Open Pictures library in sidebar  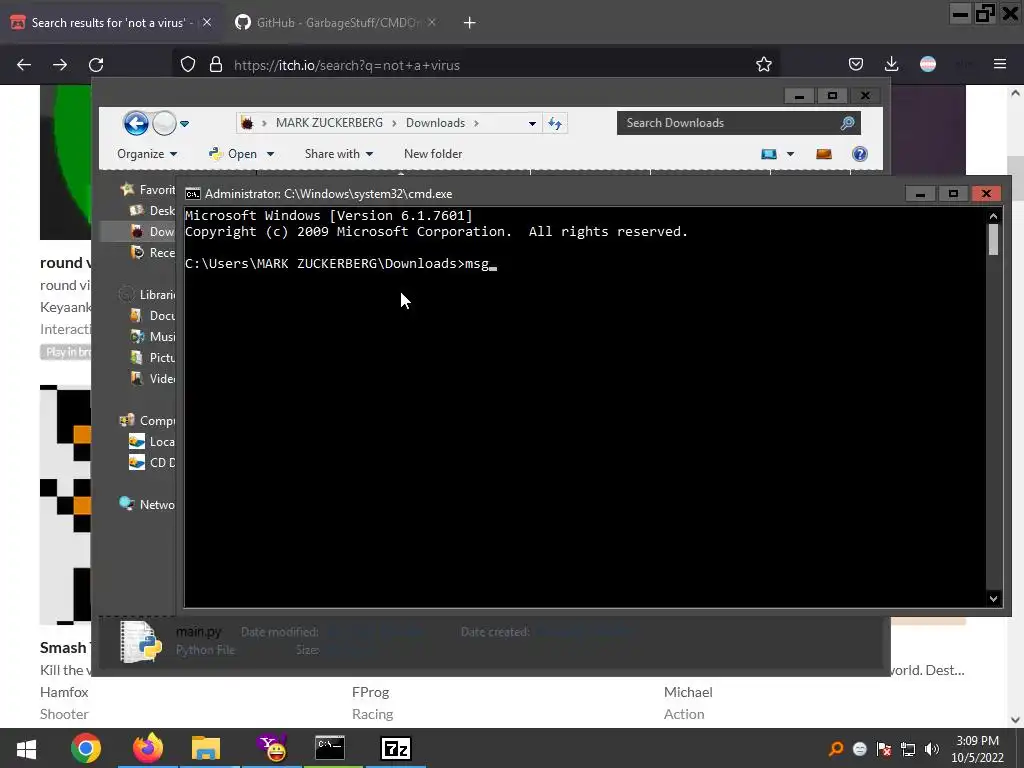tap(152, 357)
